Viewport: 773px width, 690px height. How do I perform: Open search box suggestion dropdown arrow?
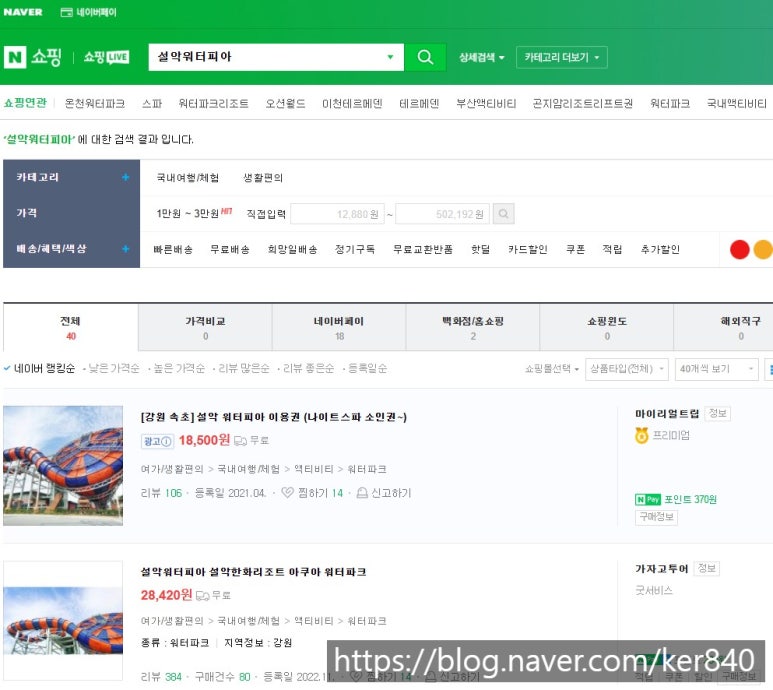coord(390,57)
